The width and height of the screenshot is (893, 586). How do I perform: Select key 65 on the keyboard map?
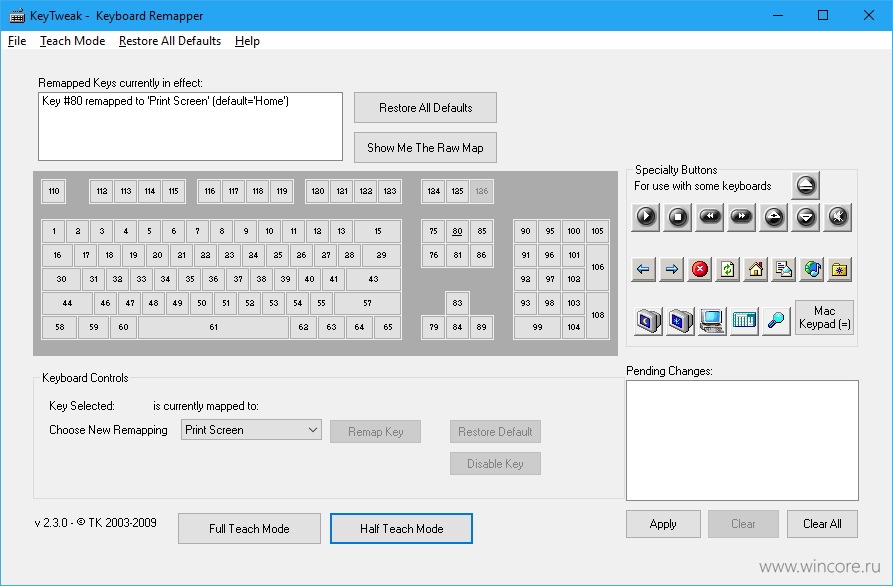pos(387,327)
